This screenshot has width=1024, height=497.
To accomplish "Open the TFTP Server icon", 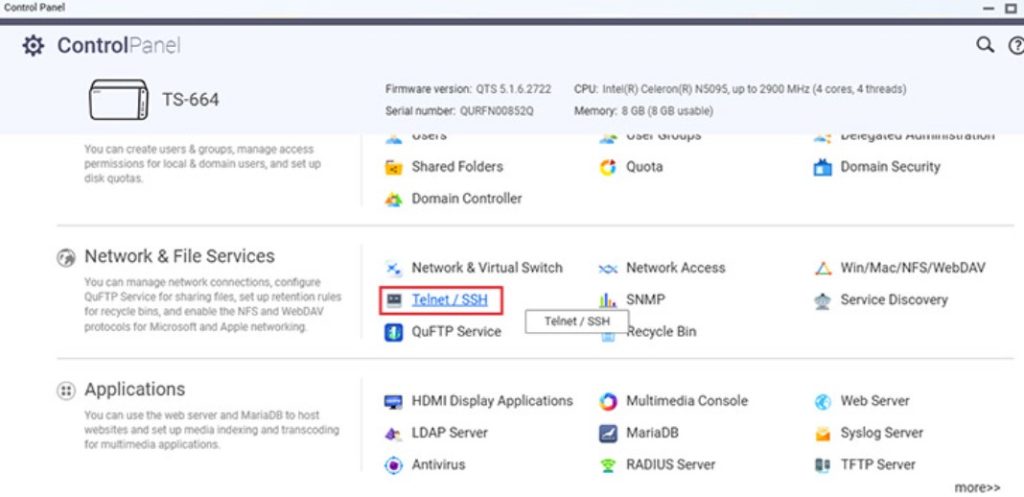I will pyautogui.click(x=822, y=466).
